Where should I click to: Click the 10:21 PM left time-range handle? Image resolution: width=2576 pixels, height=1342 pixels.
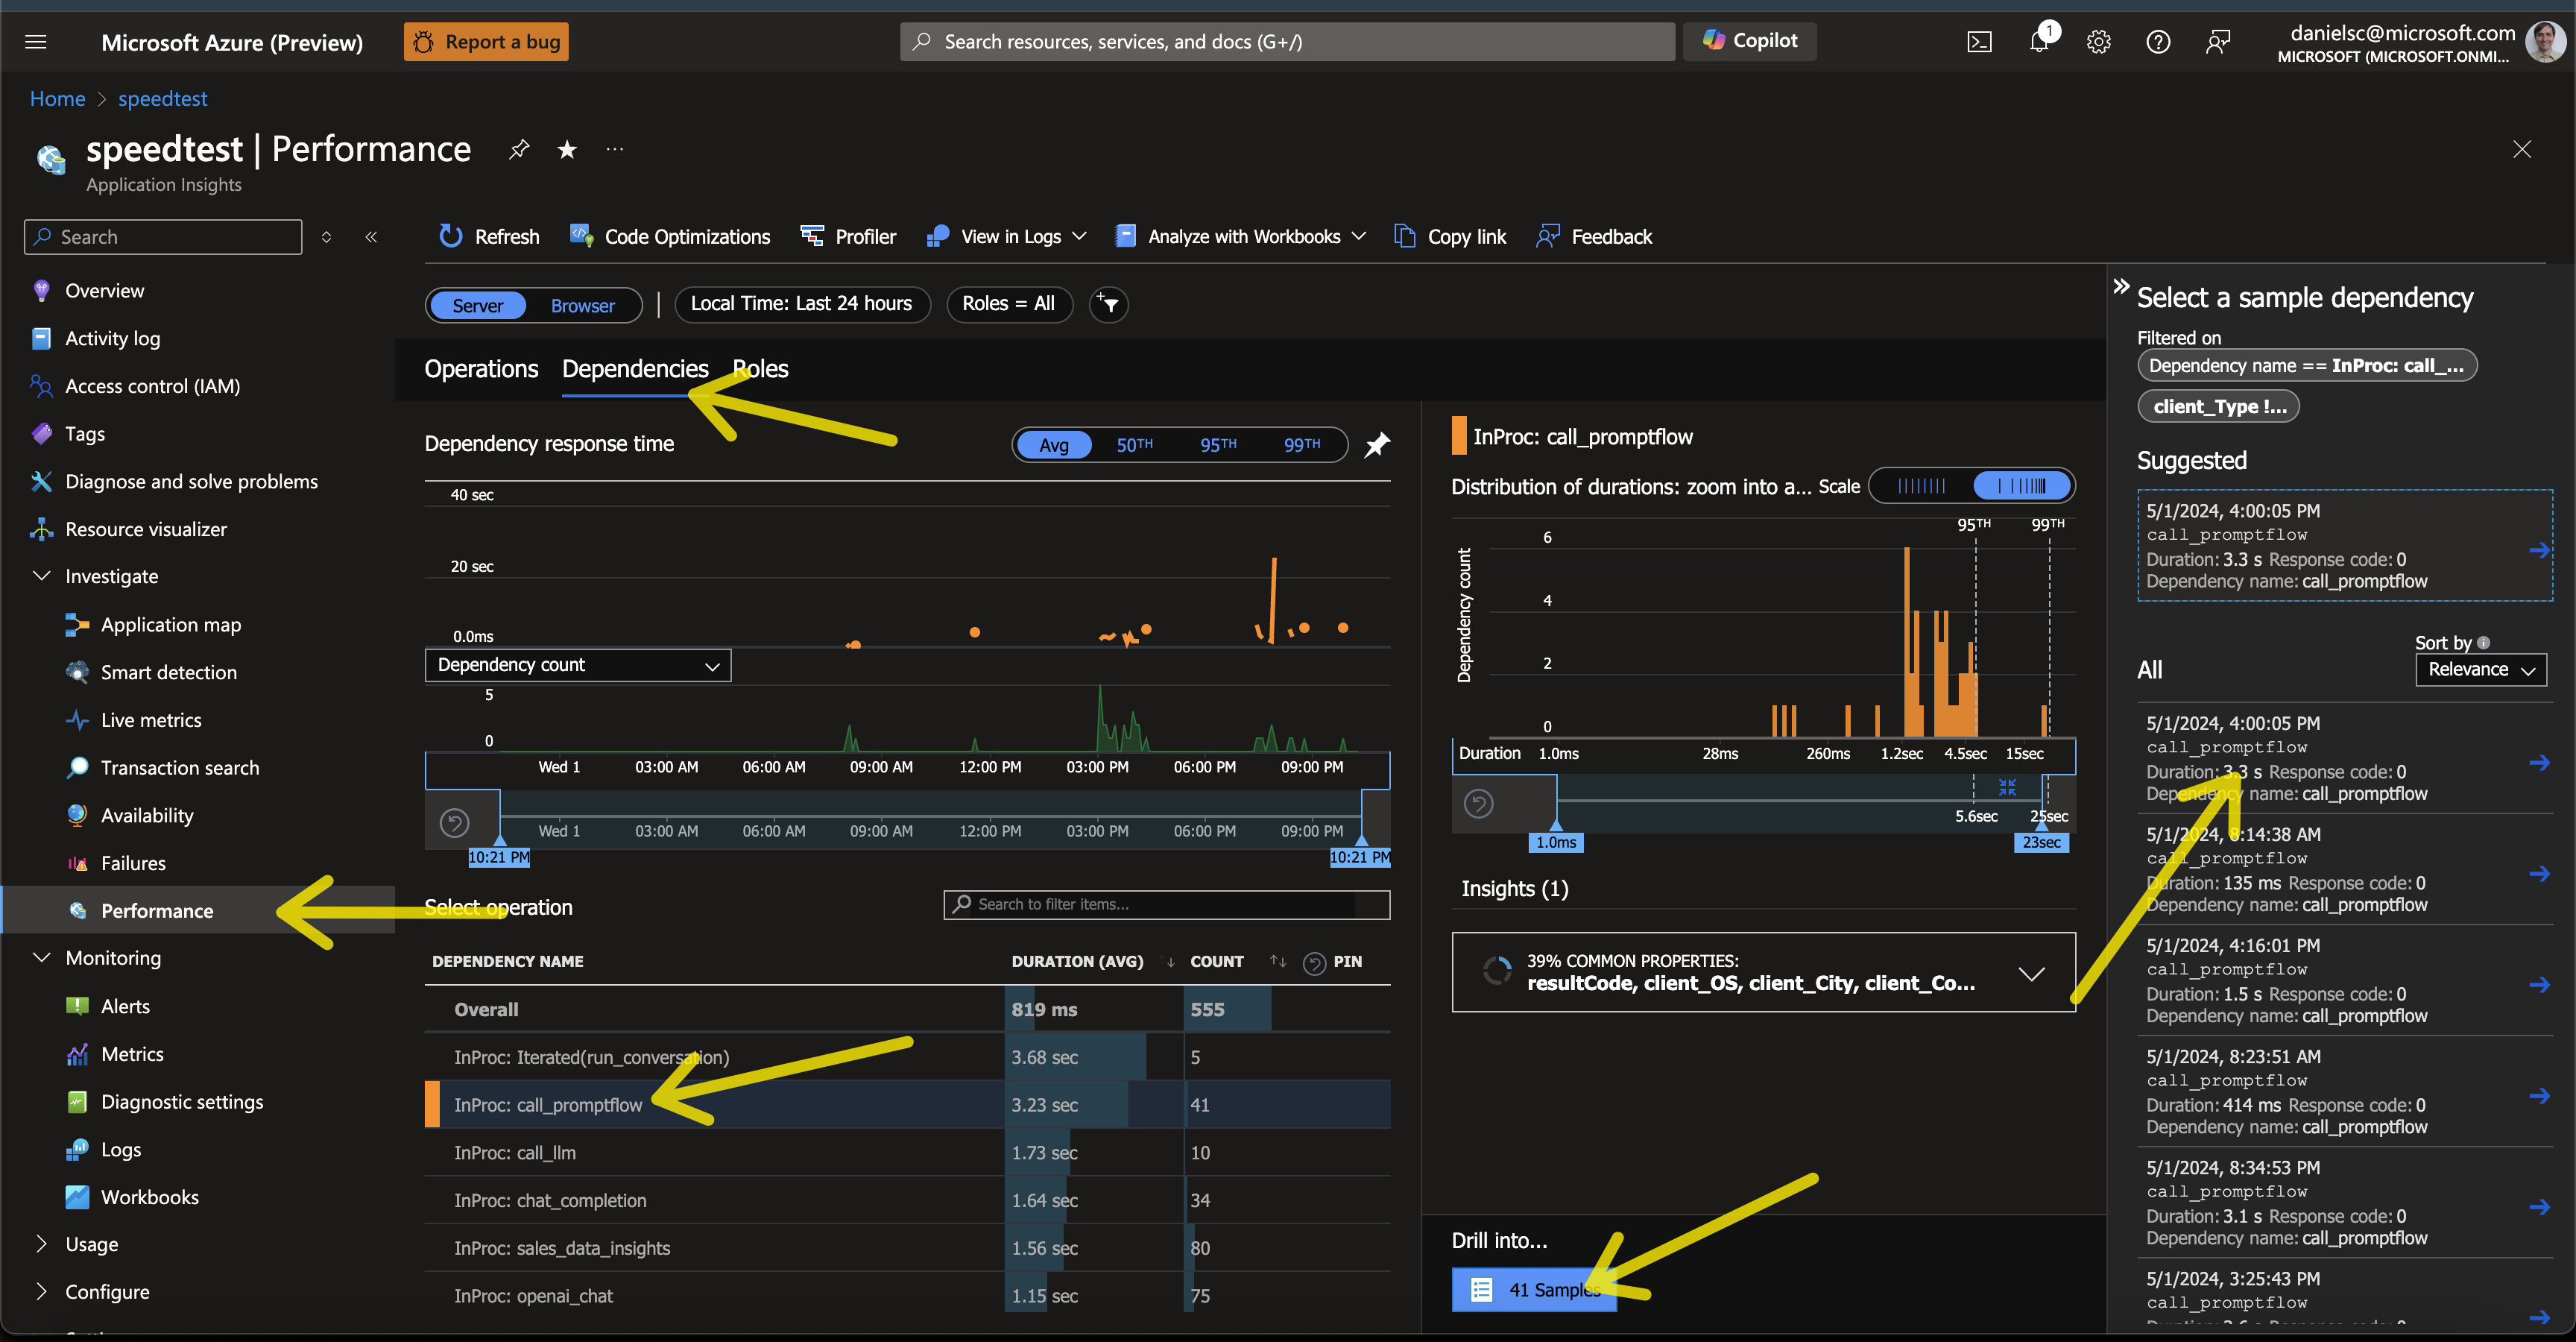(499, 856)
